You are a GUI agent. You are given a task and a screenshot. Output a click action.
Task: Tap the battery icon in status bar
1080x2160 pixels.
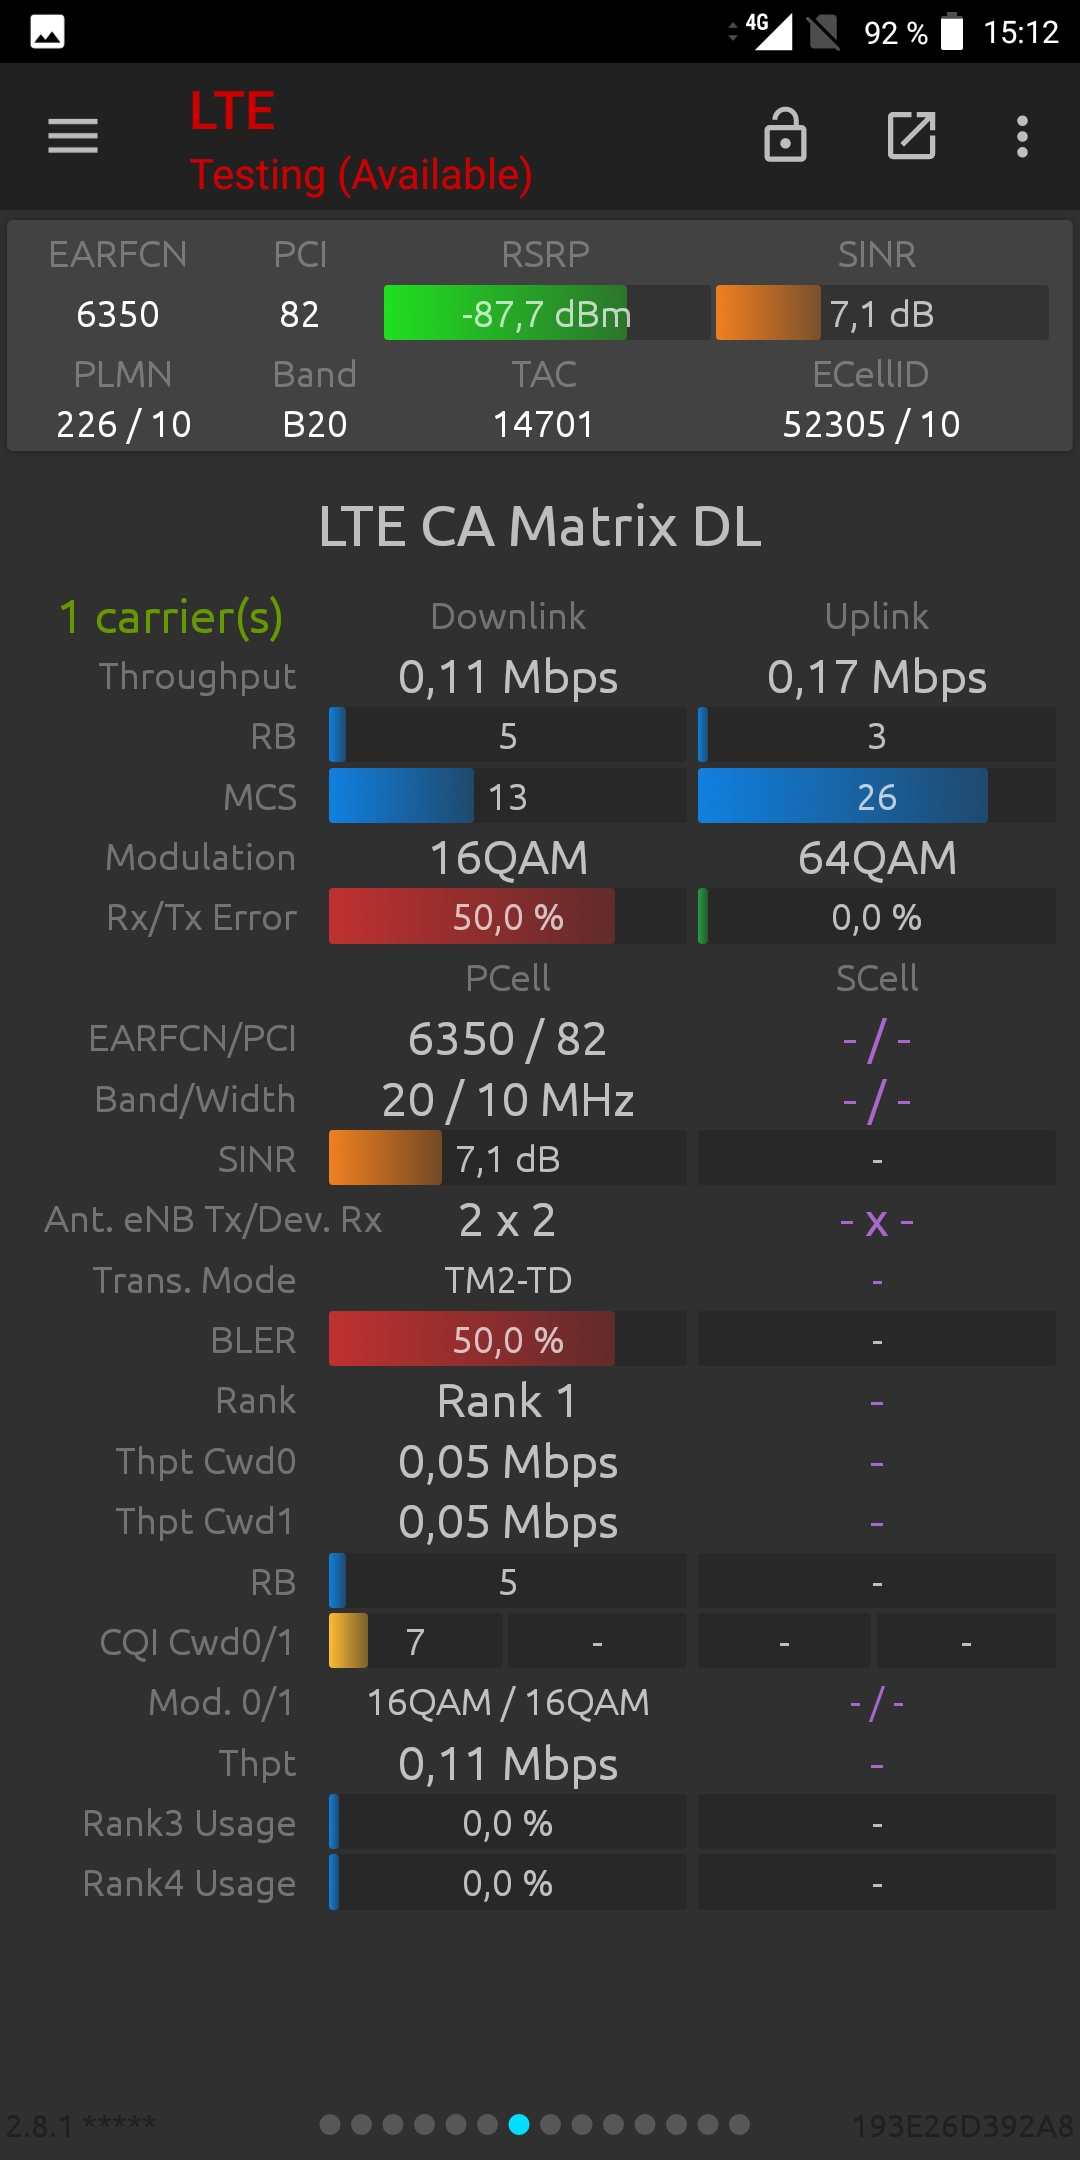(x=952, y=31)
